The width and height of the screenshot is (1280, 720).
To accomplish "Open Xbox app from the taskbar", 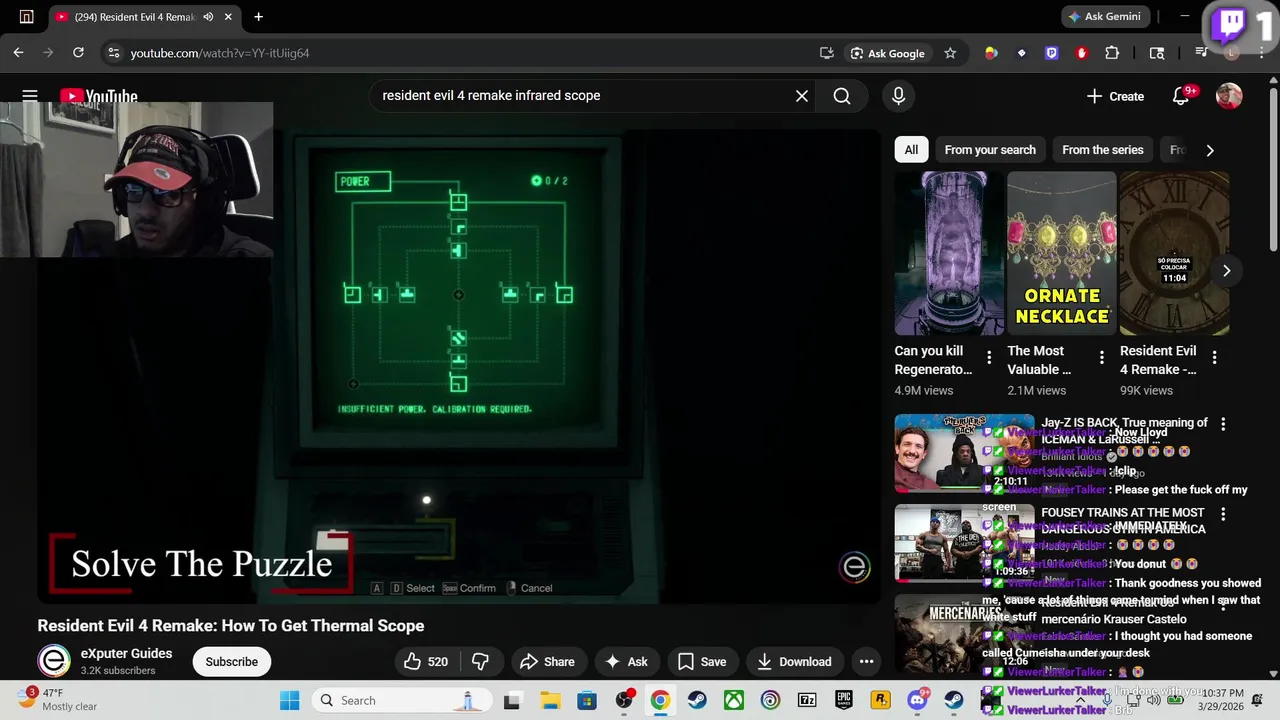I will point(733,700).
